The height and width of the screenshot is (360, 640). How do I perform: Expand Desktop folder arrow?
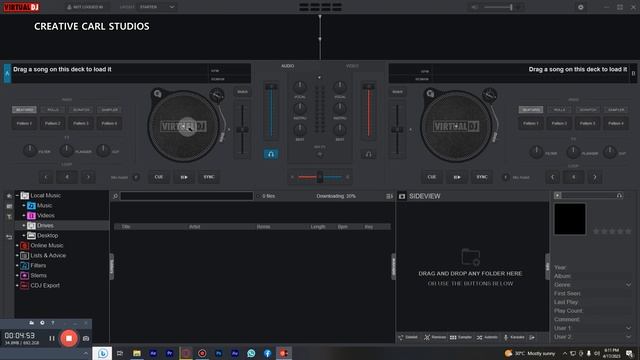click(x=24, y=236)
